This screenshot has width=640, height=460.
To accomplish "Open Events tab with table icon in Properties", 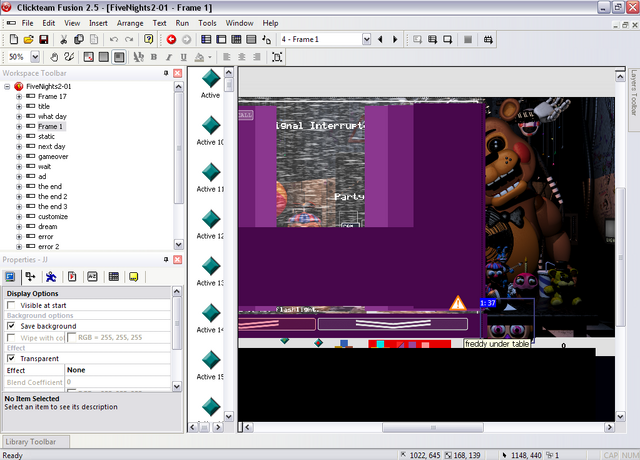I will point(113,277).
